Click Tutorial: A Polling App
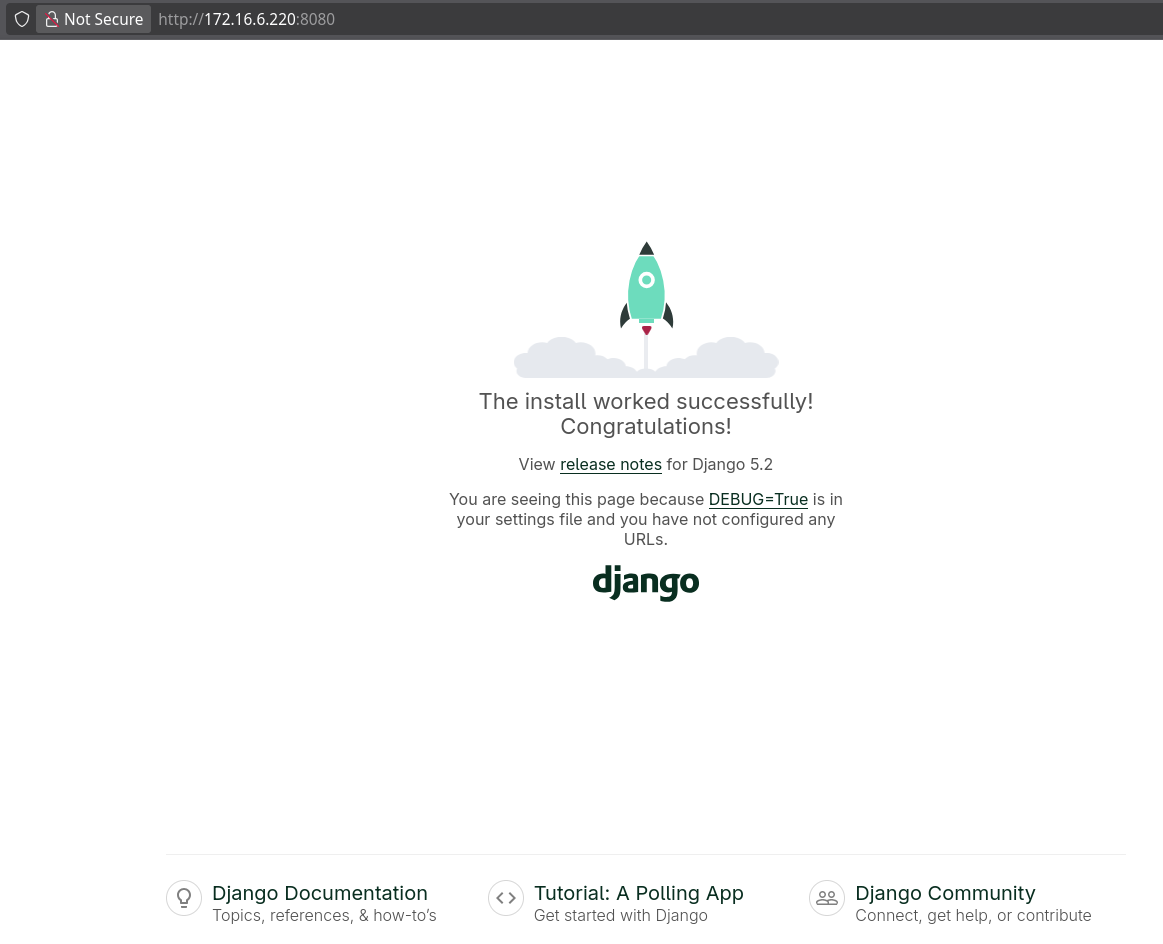 [638, 893]
